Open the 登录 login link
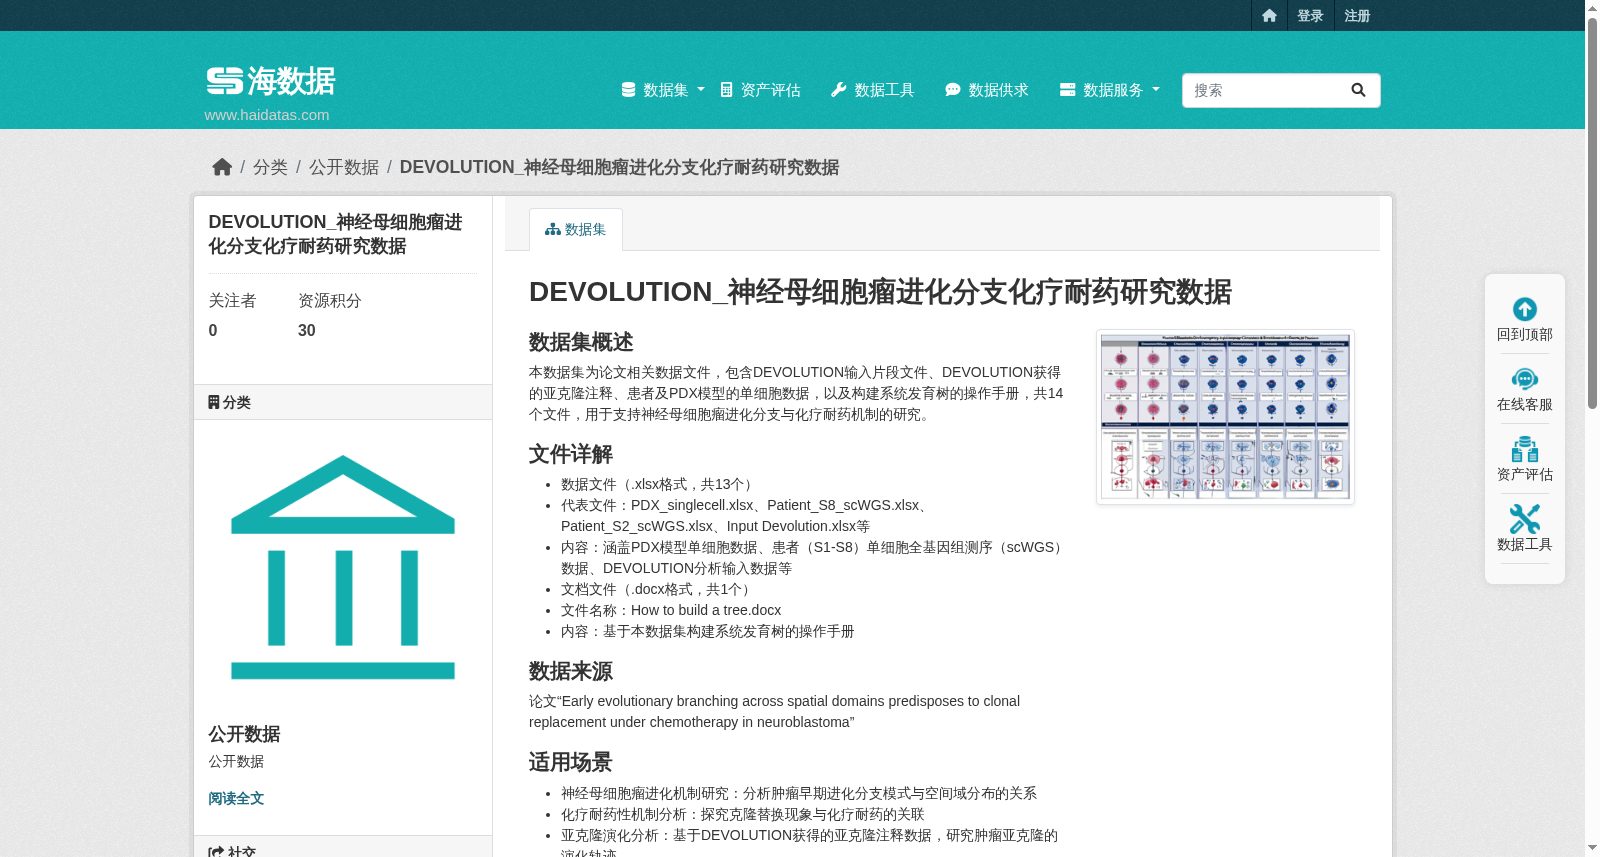The height and width of the screenshot is (857, 1600). tap(1310, 15)
